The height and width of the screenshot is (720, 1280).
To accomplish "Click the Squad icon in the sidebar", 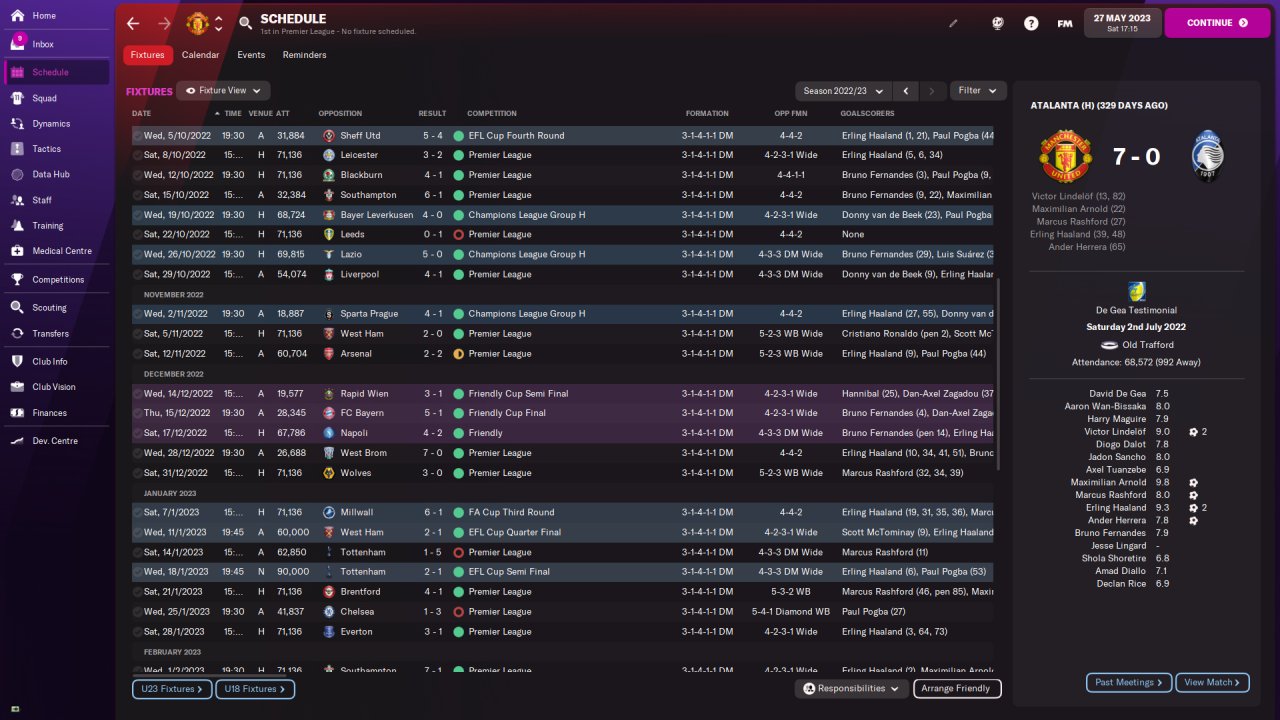I will point(17,98).
